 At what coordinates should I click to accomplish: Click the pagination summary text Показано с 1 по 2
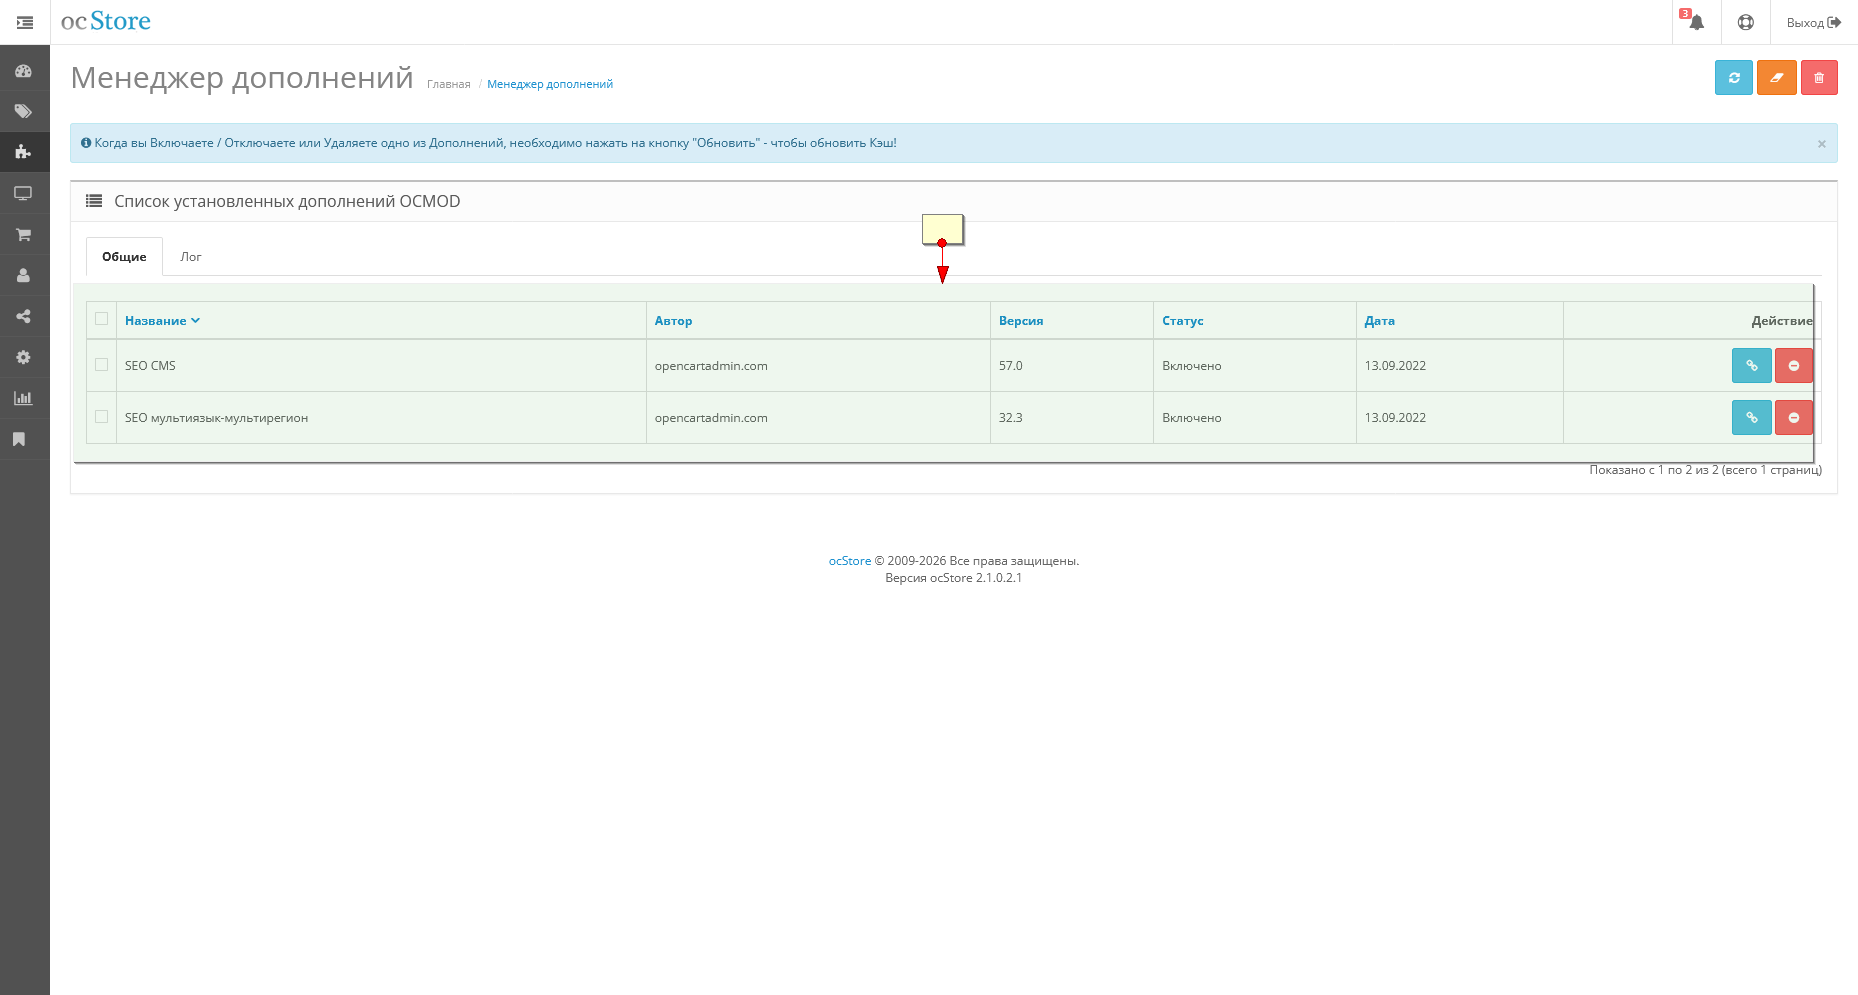point(1706,470)
